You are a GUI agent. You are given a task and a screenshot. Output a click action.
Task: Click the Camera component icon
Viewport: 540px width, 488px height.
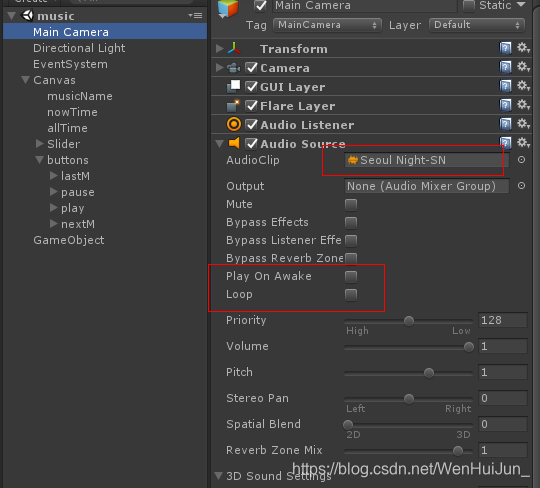(x=233, y=68)
